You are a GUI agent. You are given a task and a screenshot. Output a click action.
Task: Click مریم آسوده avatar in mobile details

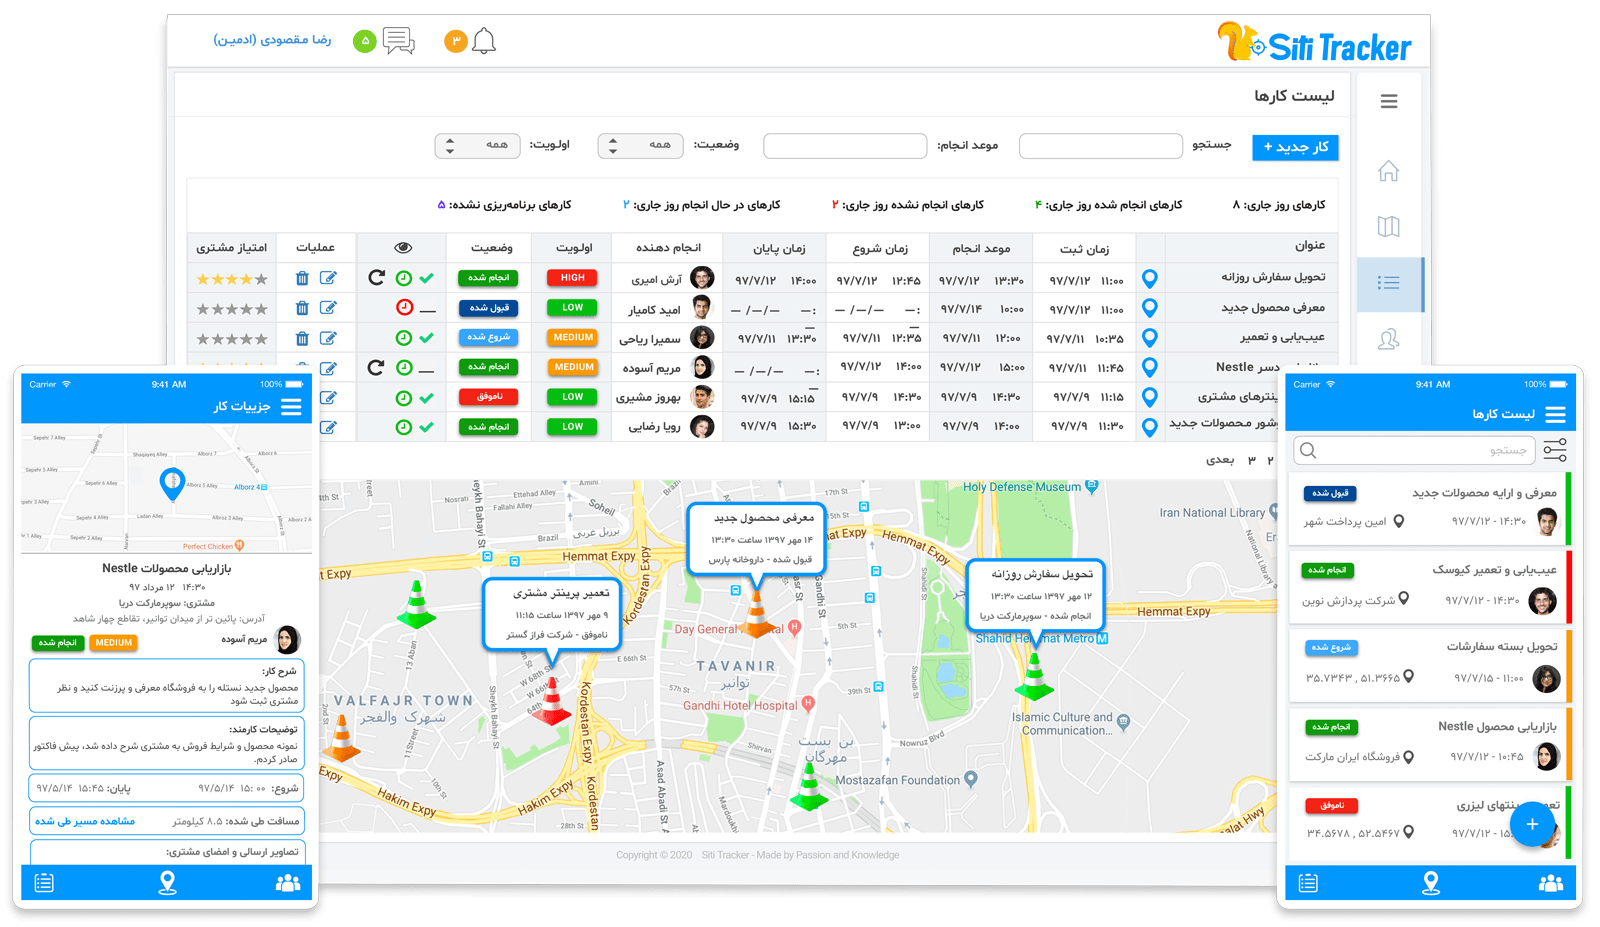pyautogui.click(x=288, y=639)
